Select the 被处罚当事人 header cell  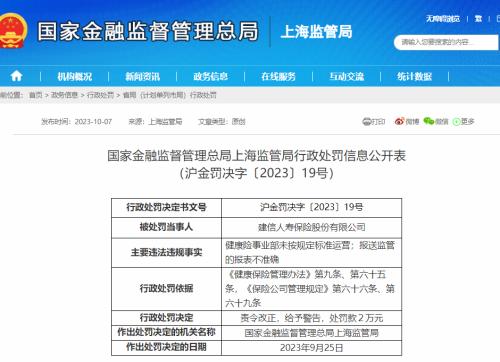click(x=166, y=228)
